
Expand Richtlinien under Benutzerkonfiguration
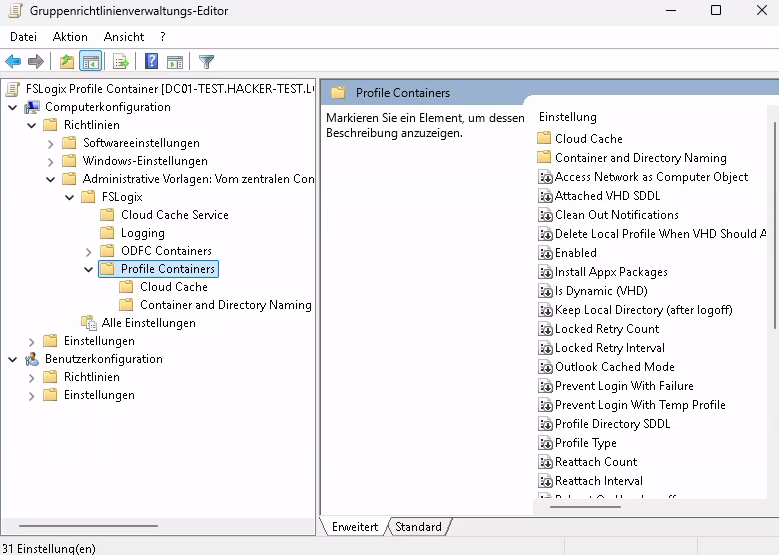tap(32, 377)
